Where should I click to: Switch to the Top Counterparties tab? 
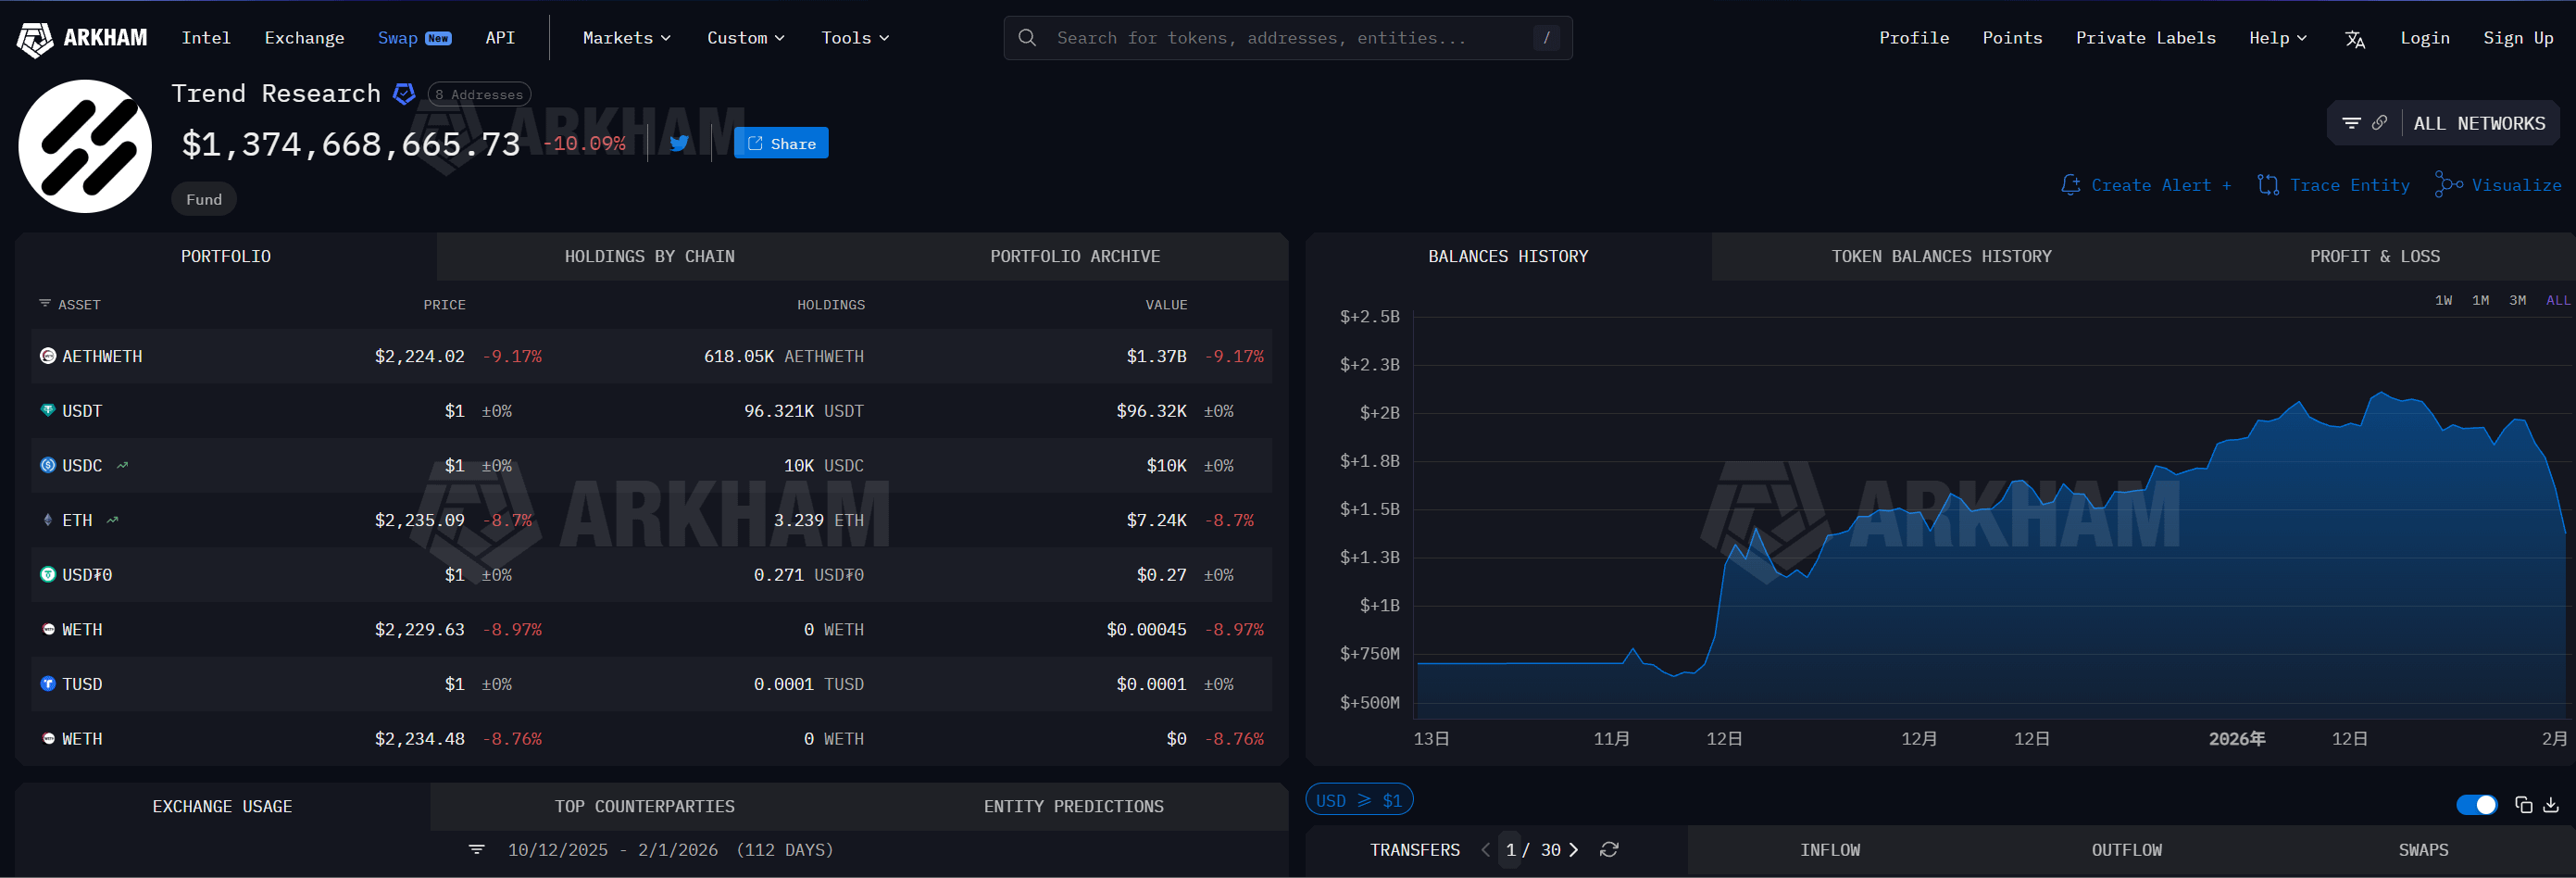pyautogui.click(x=644, y=806)
